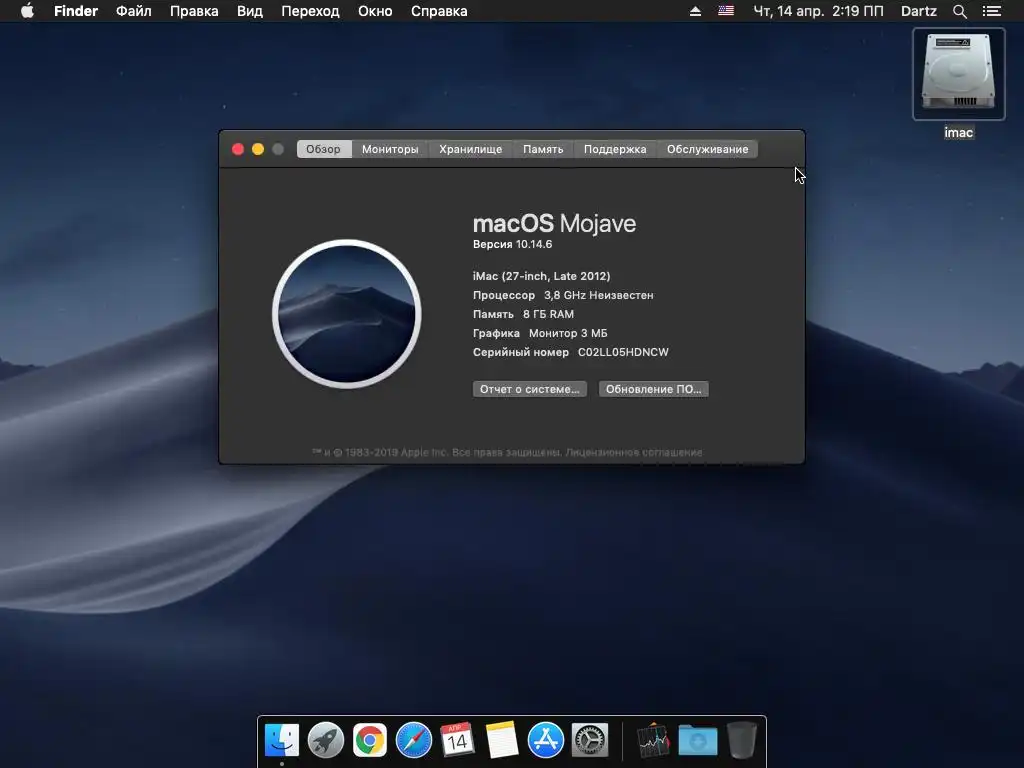Minimize the About This Mac window
The image size is (1024, 768).
[258, 149]
